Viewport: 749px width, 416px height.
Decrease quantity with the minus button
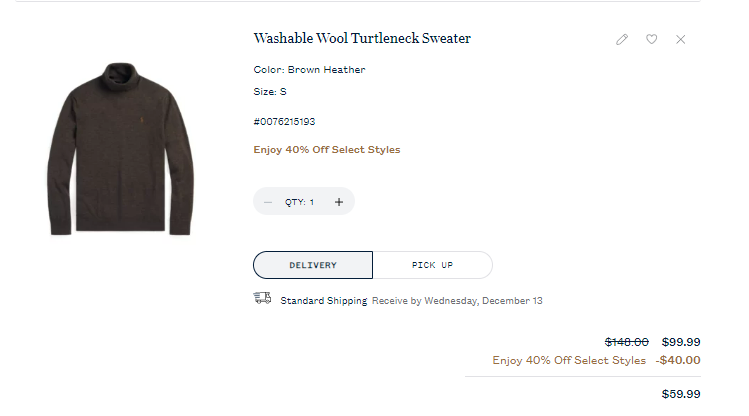(268, 202)
